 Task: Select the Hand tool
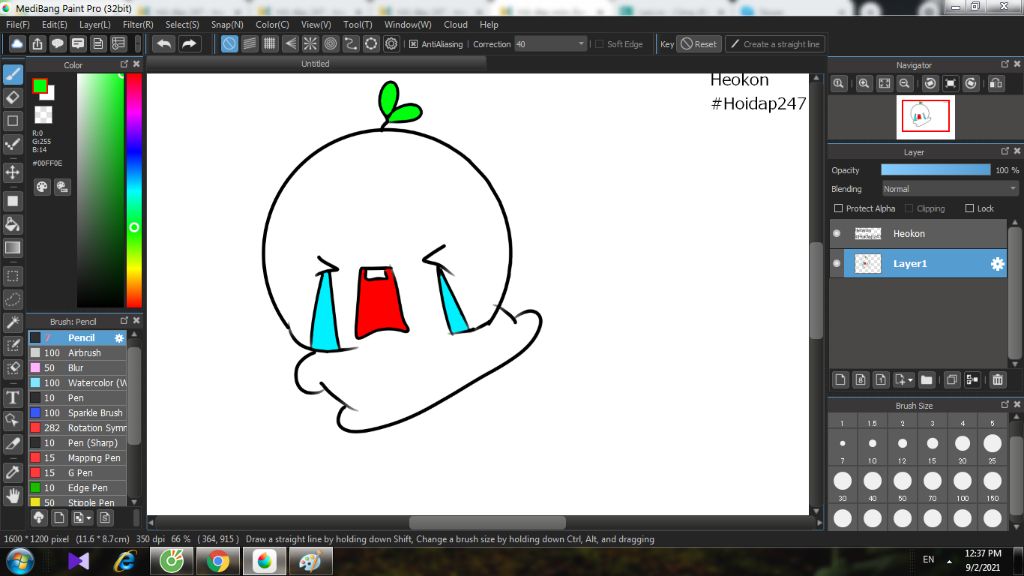[13, 496]
